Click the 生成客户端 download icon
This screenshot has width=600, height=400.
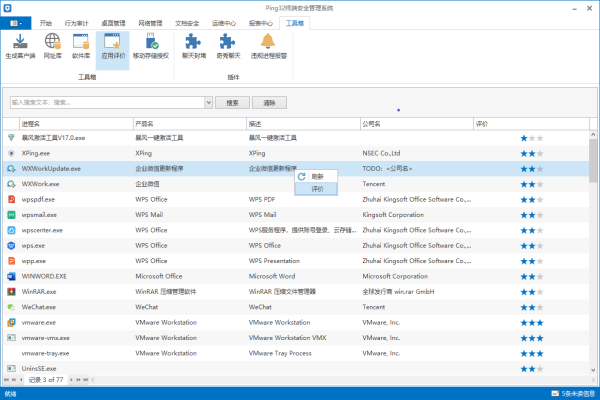20,41
